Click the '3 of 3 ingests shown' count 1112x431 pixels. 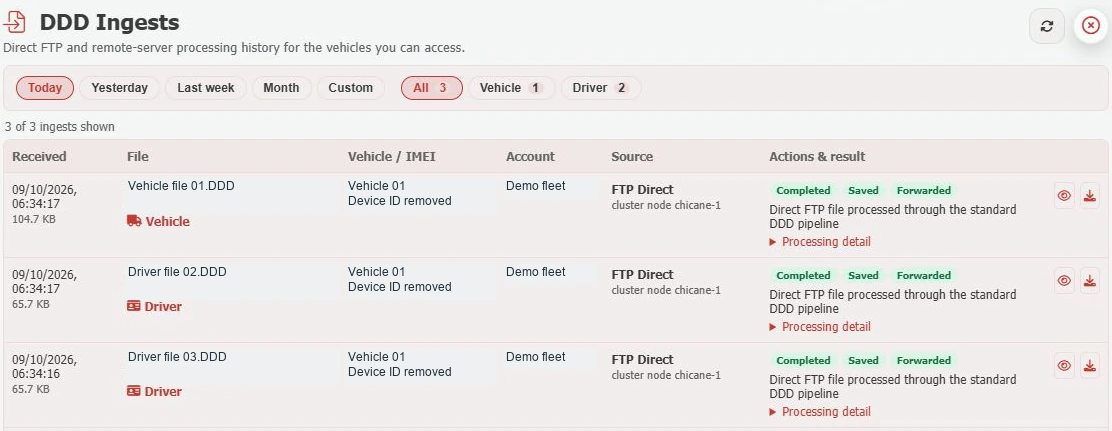(60, 127)
